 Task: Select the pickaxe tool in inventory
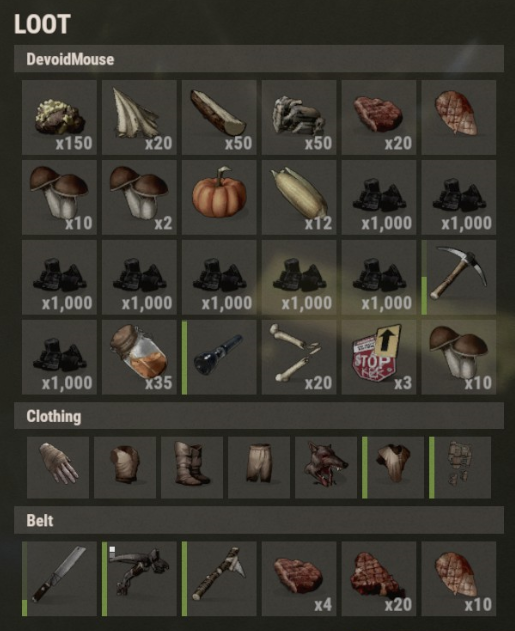pos(459,277)
